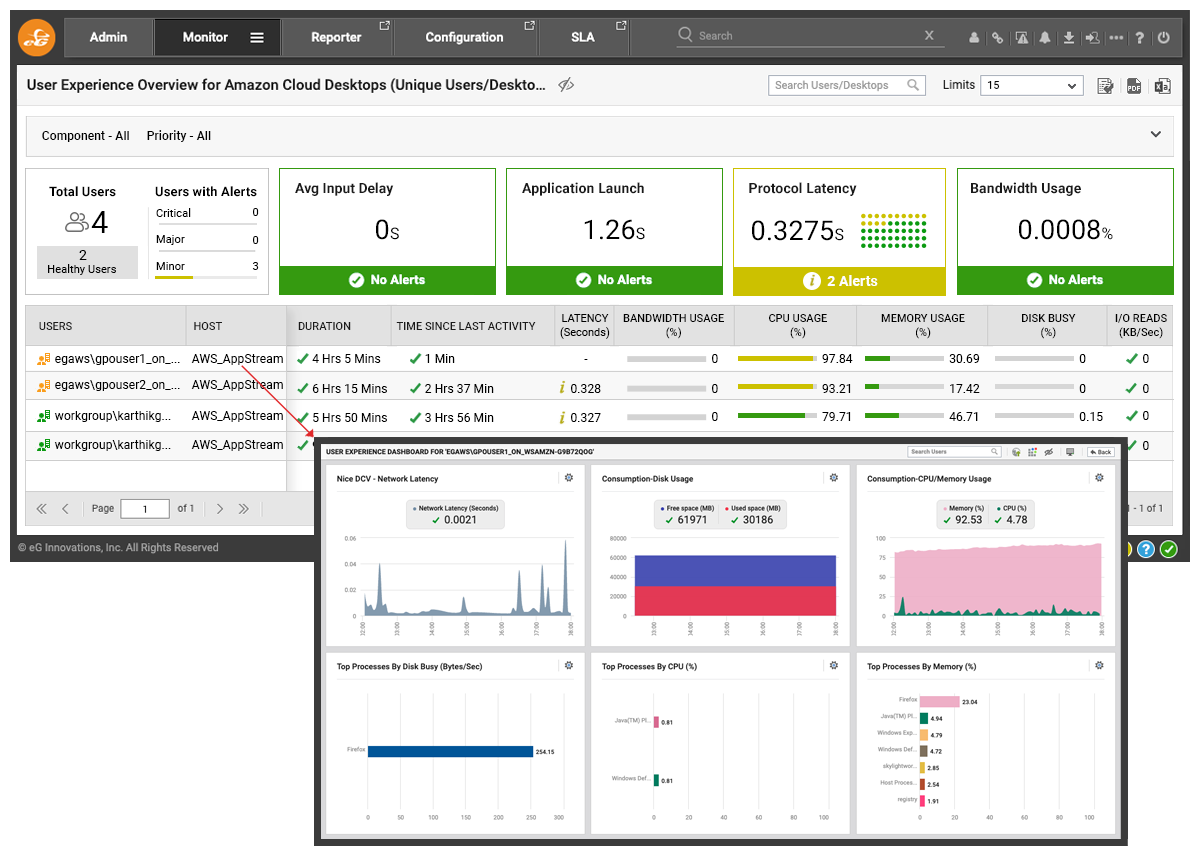Open the more options ellipsis icon
Screen dimensions: 1200x856
(x=1116, y=38)
